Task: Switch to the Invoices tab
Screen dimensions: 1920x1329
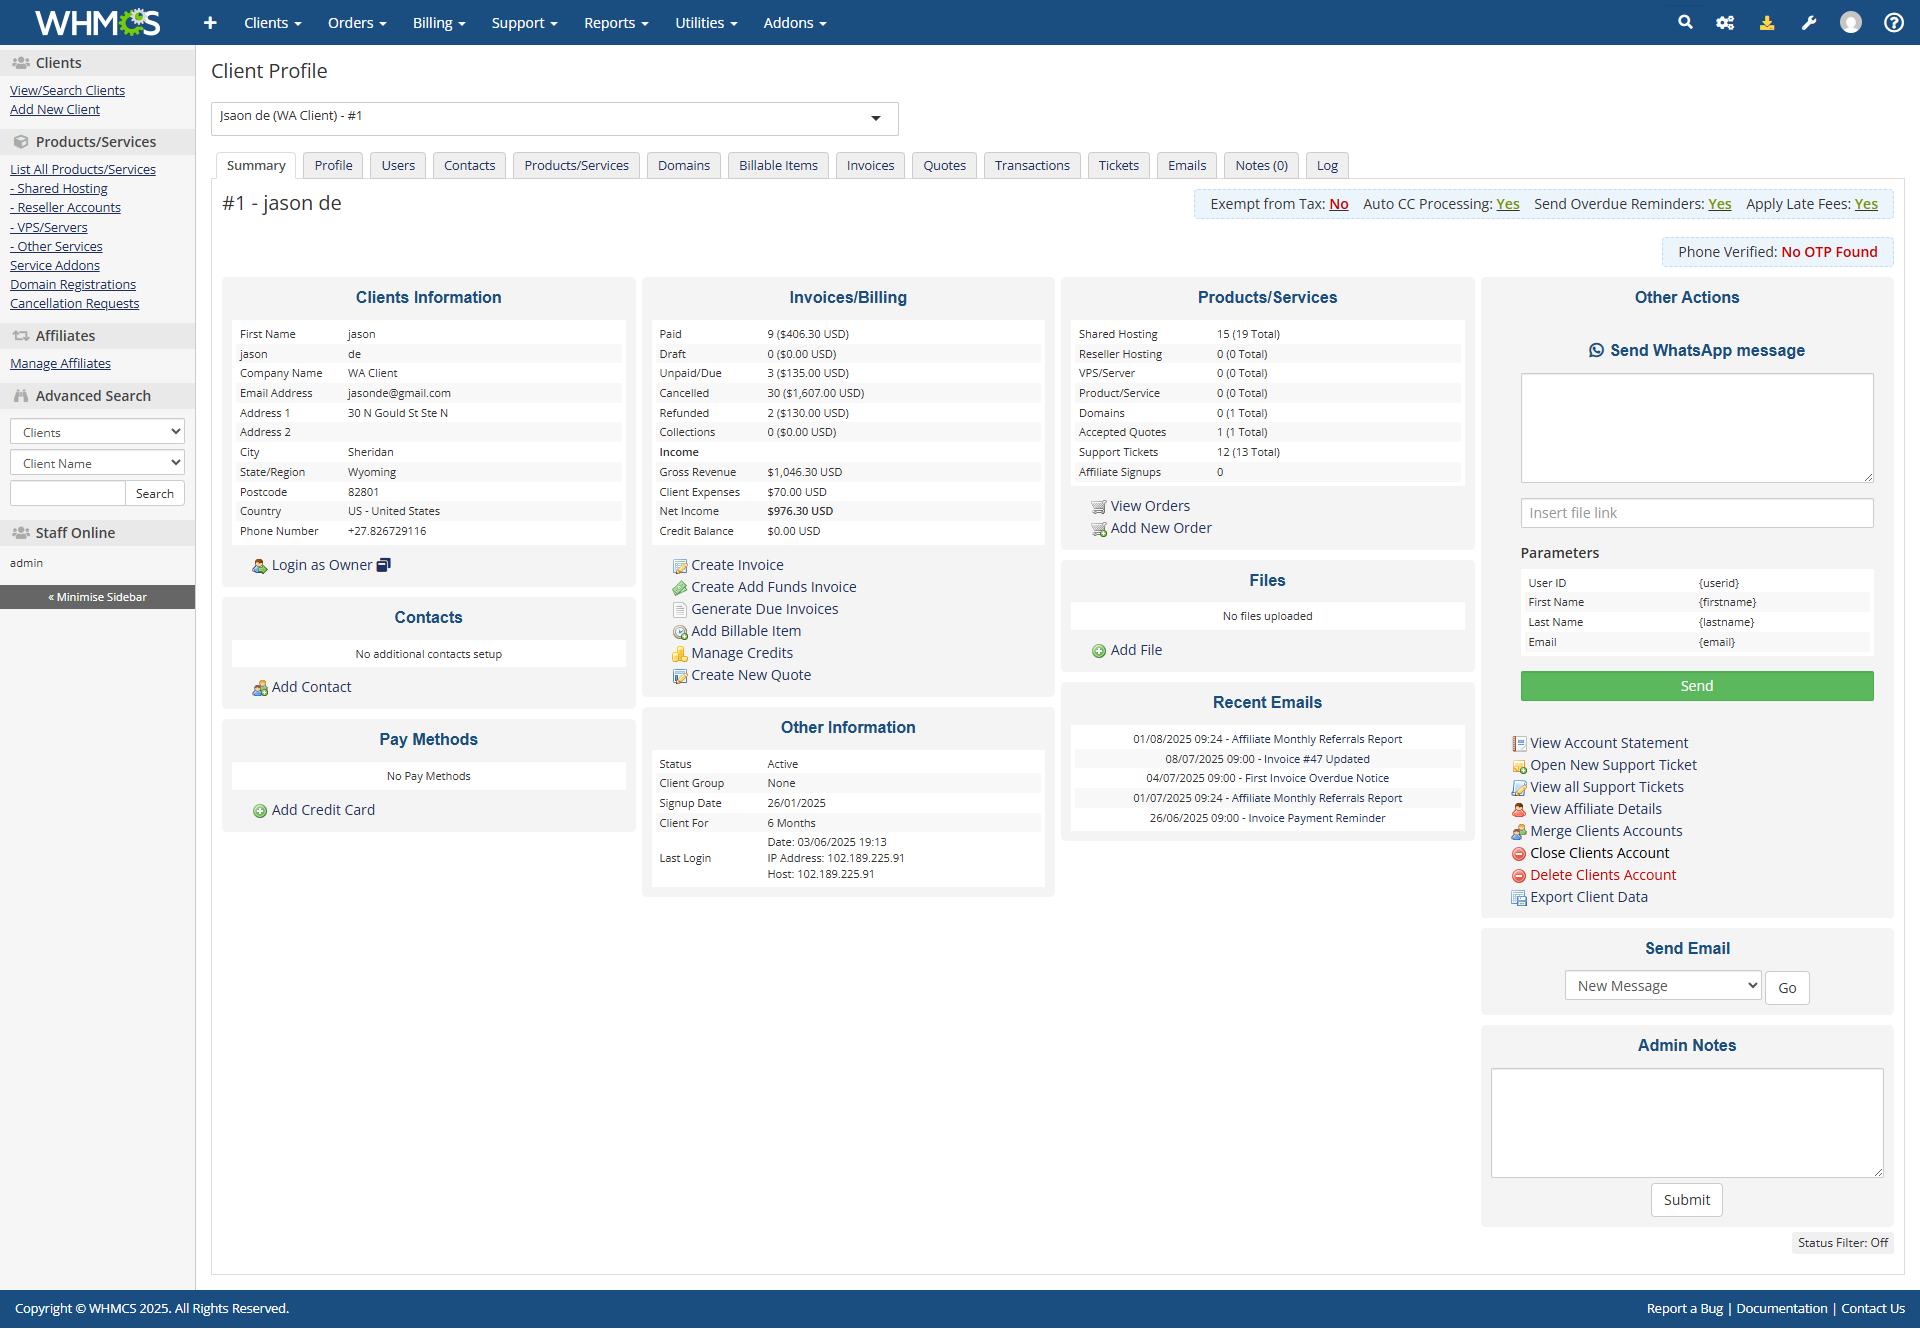Action: [x=869, y=165]
